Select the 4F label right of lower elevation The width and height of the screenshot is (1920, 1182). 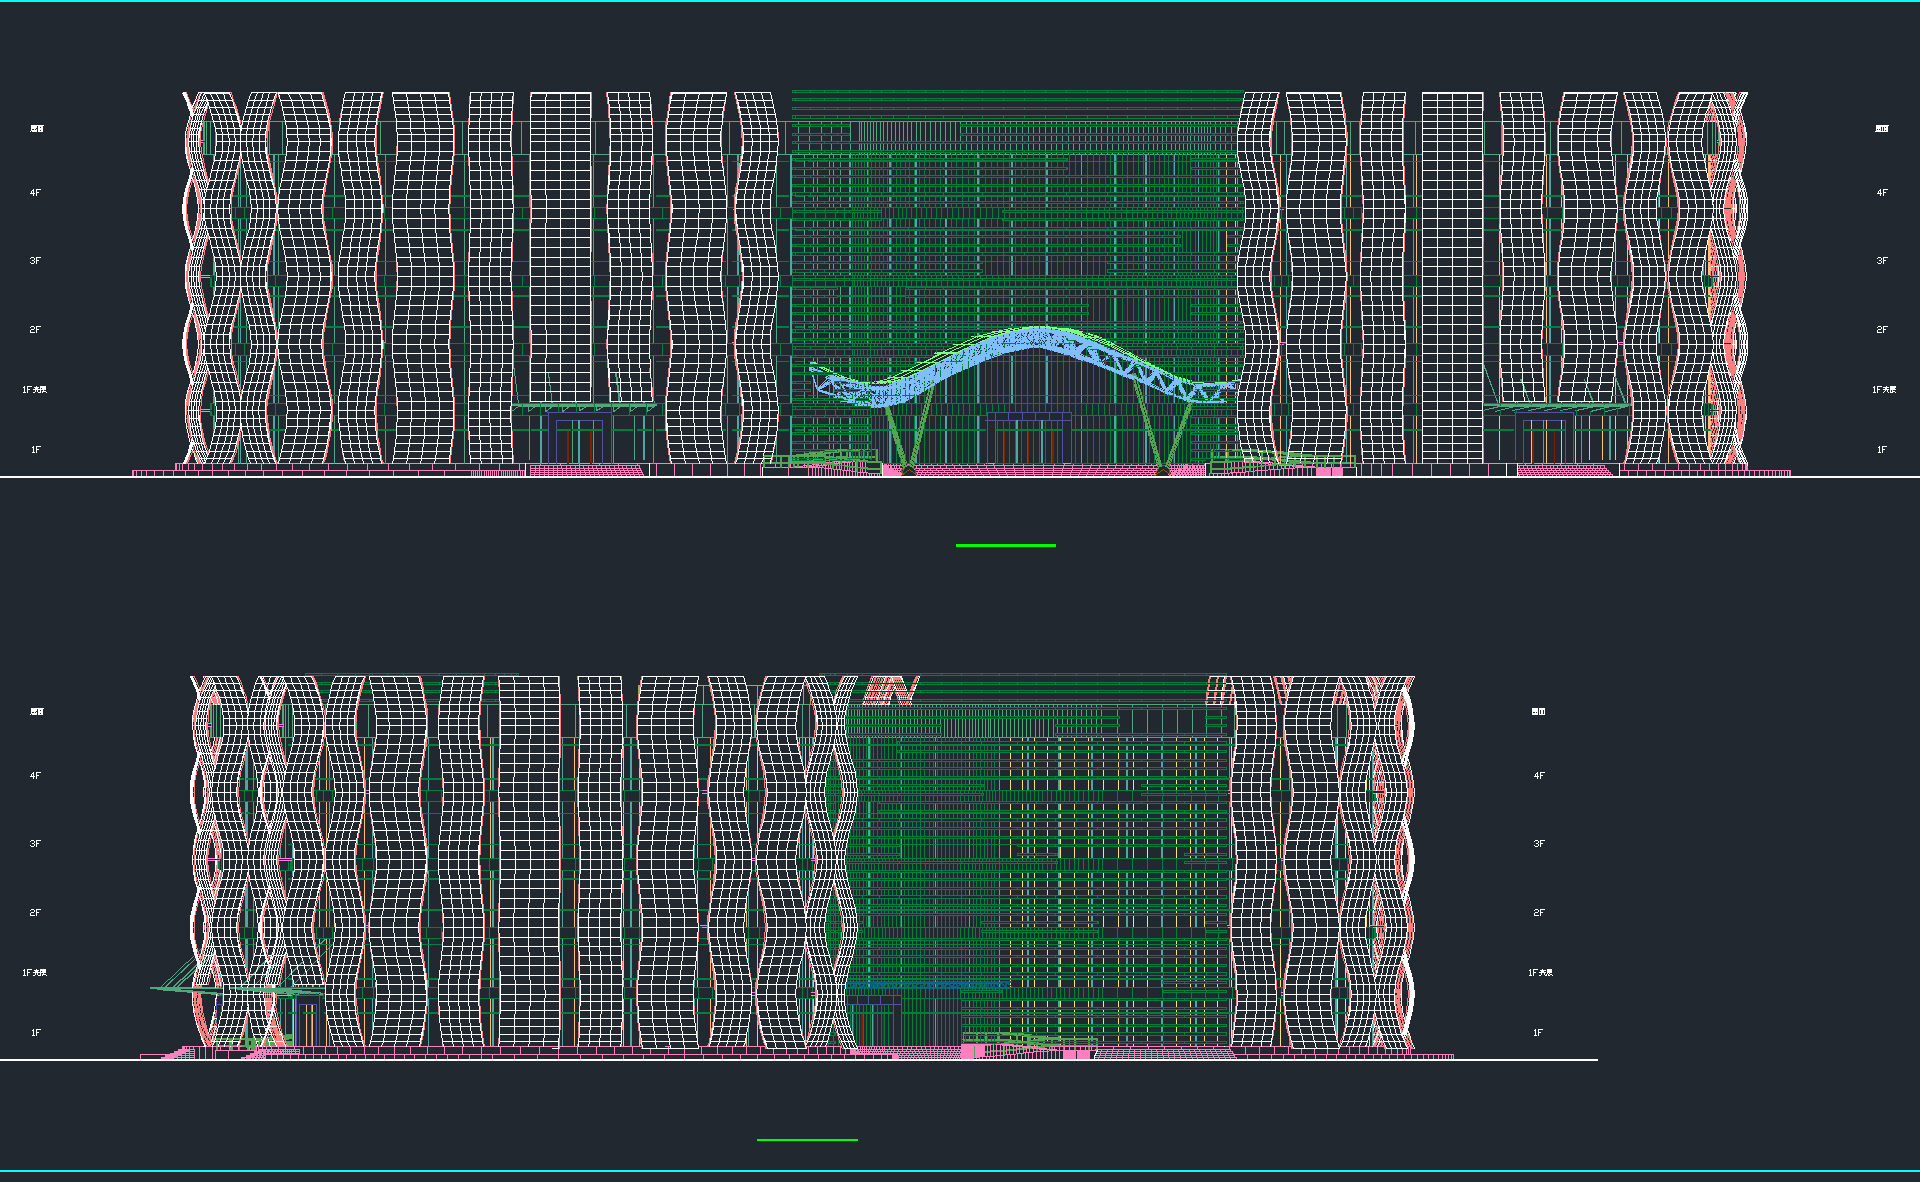pos(1539,776)
